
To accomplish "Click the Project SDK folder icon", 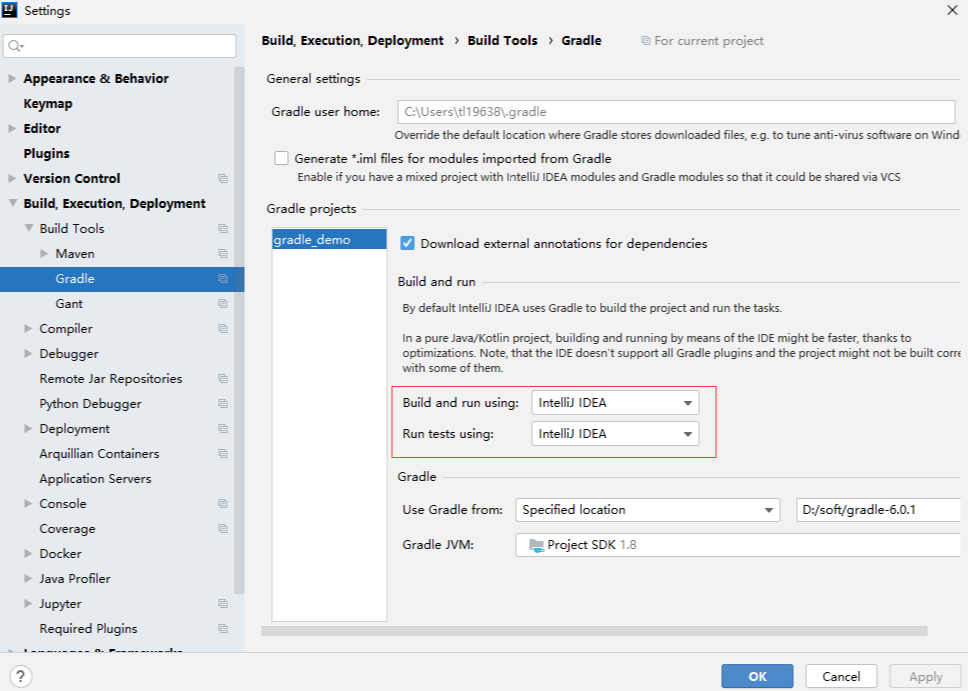I will pyautogui.click(x=536, y=545).
